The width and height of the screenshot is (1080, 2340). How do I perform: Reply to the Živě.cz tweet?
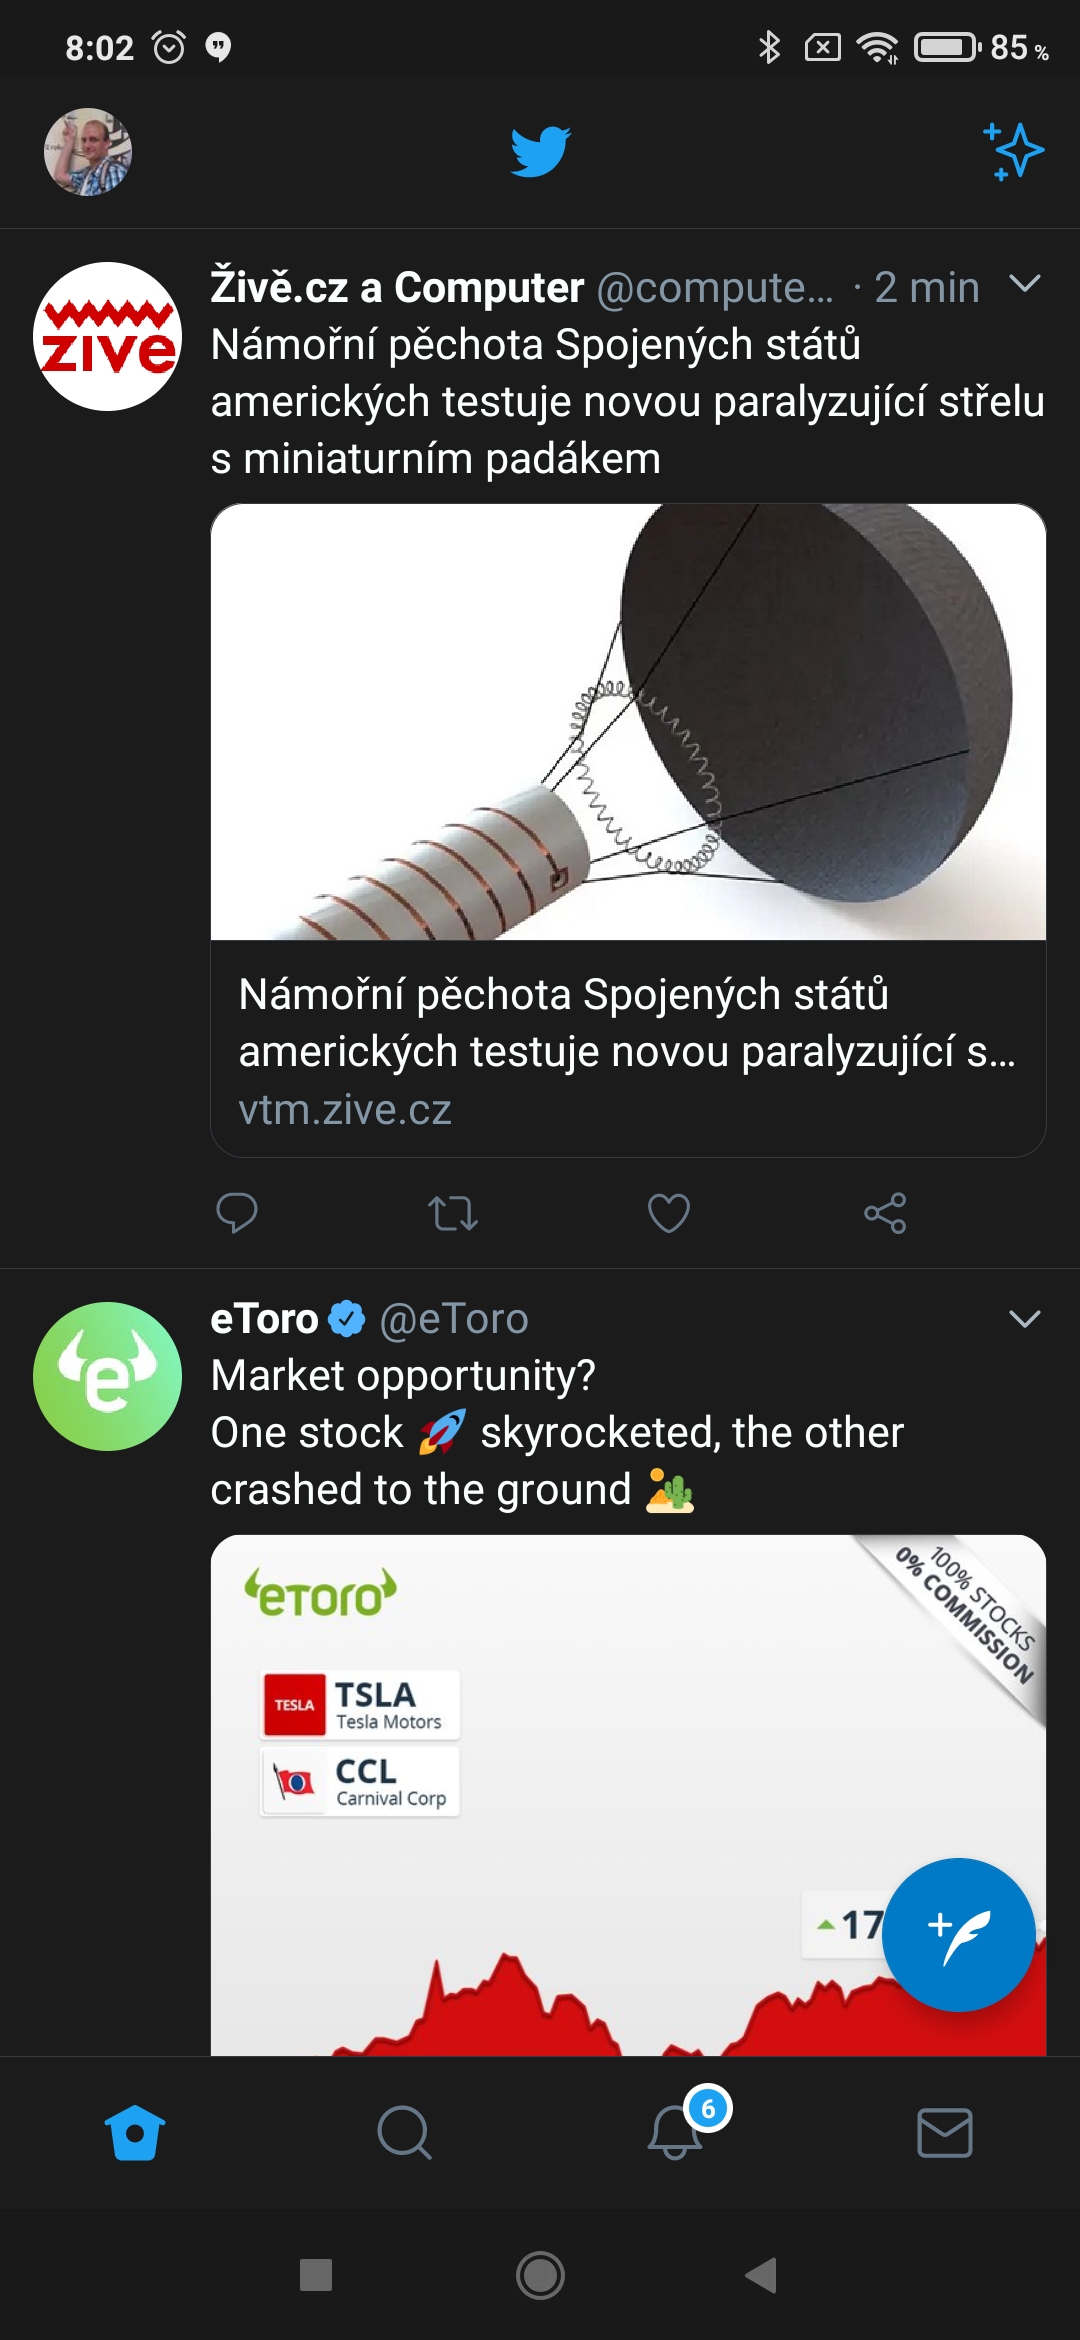click(237, 1213)
